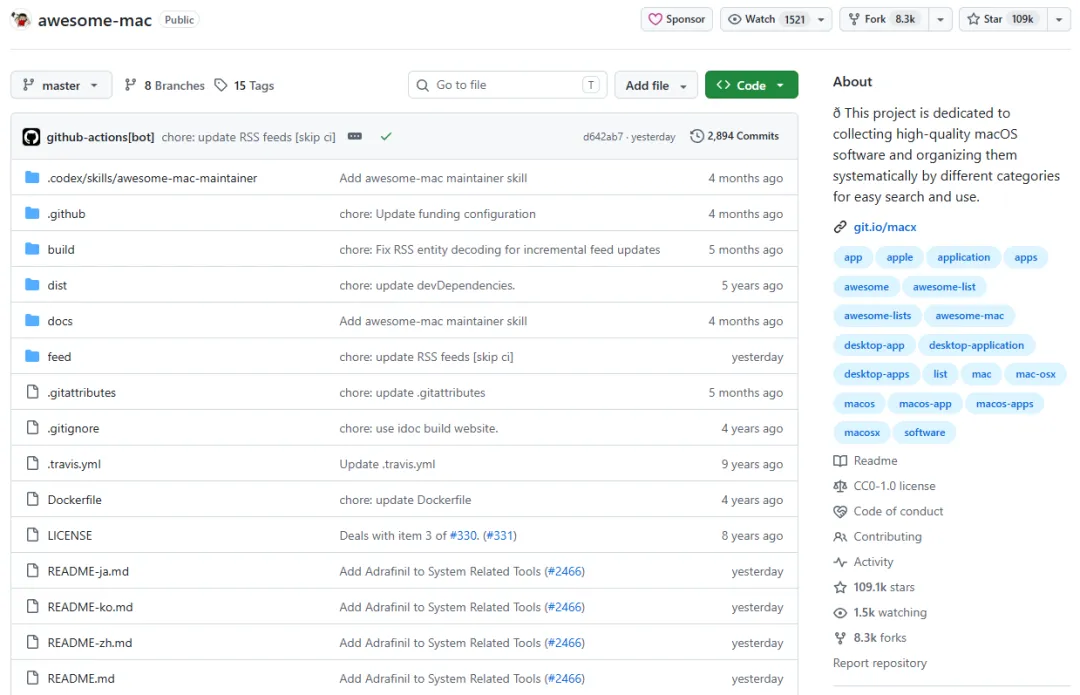Open the git.io/macx website link
The width and height of the screenshot is (1080, 695).
(x=885, y=227)
